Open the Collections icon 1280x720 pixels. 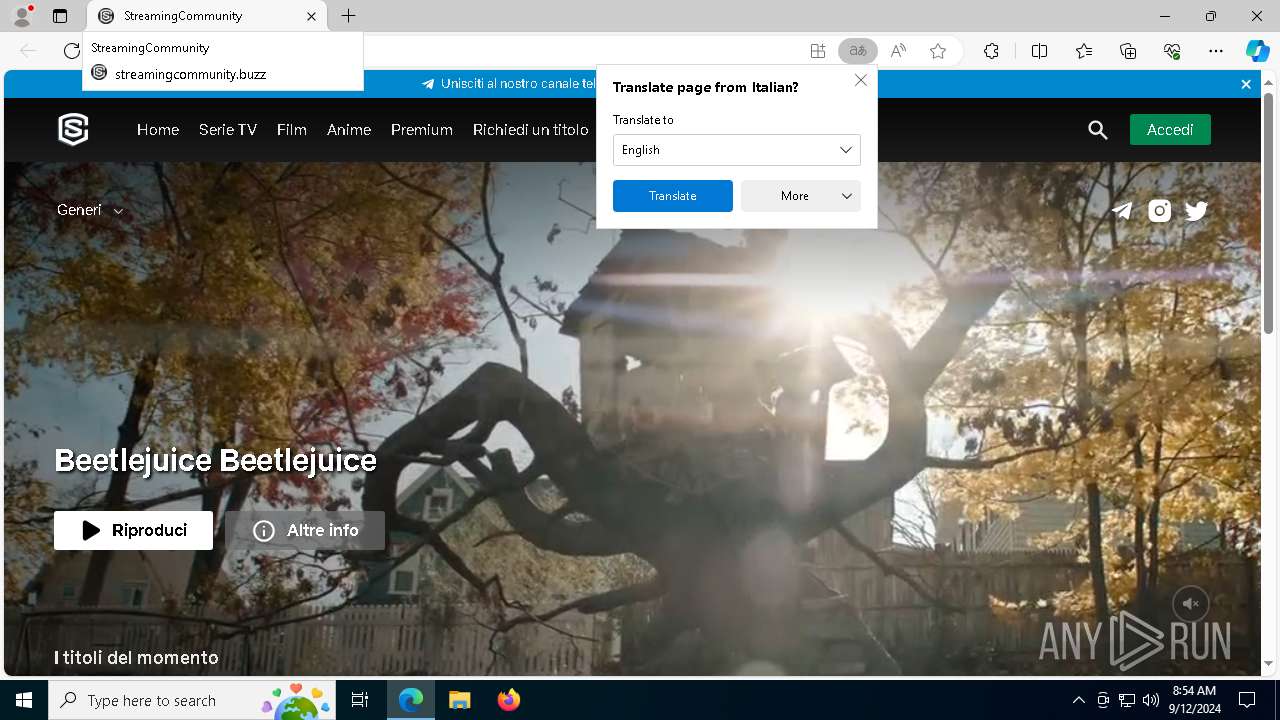click(x=1128, y=51)
